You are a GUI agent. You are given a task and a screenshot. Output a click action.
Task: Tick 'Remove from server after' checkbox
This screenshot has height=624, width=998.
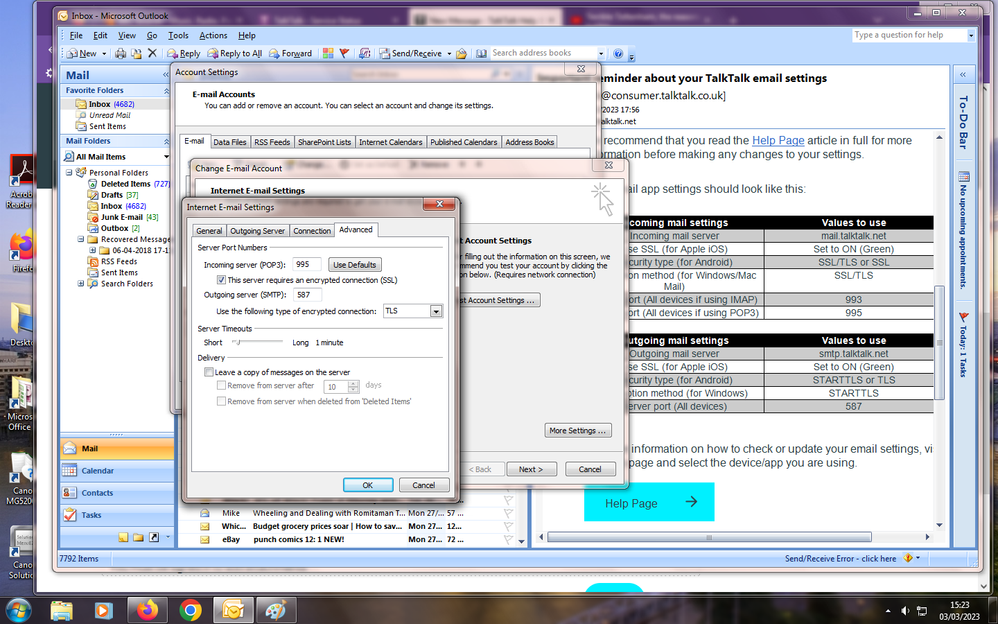point(221,385)
